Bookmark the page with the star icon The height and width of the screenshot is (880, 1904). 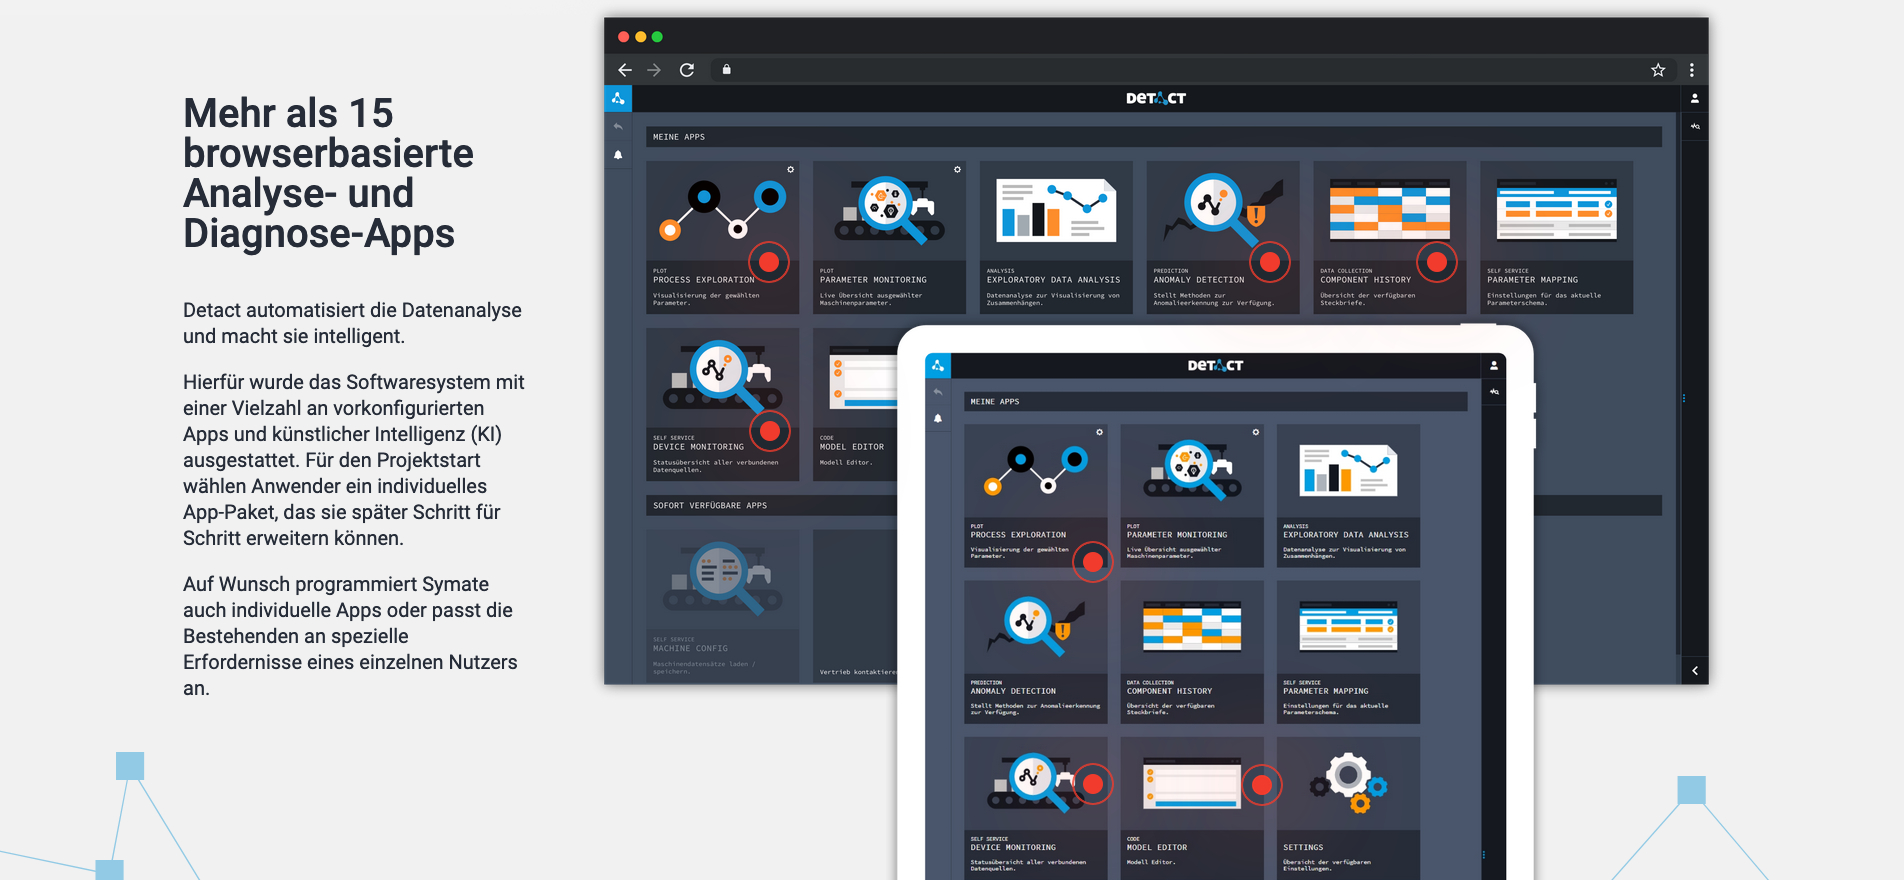(1658, 70)
